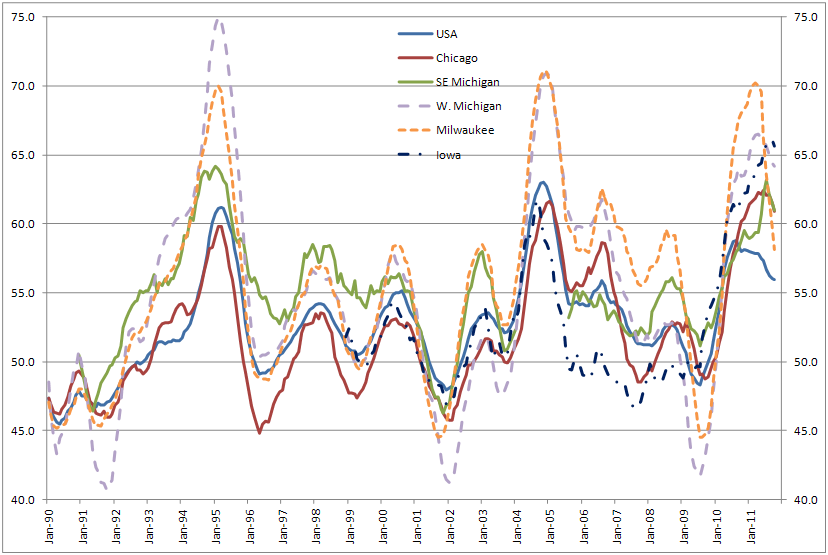The height and width of the screenshot is (555, 828).
Task: Click the Jan-06 axis label
Action: pyautogui.click(x=584, y=526)
